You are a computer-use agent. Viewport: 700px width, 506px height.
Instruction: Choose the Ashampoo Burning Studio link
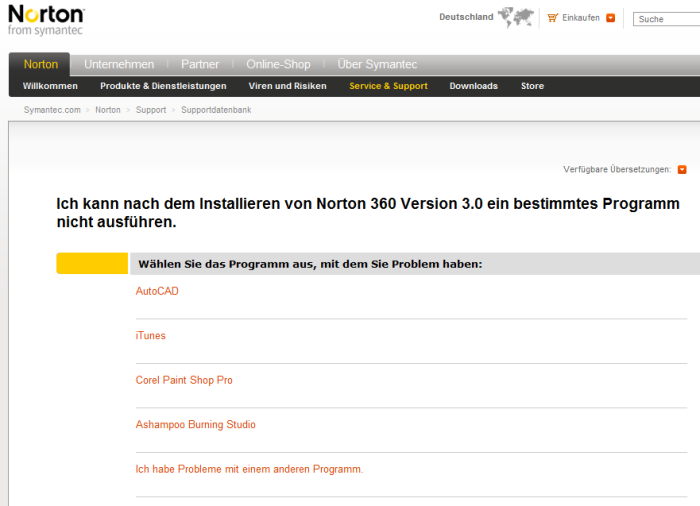tap(196, 424)
